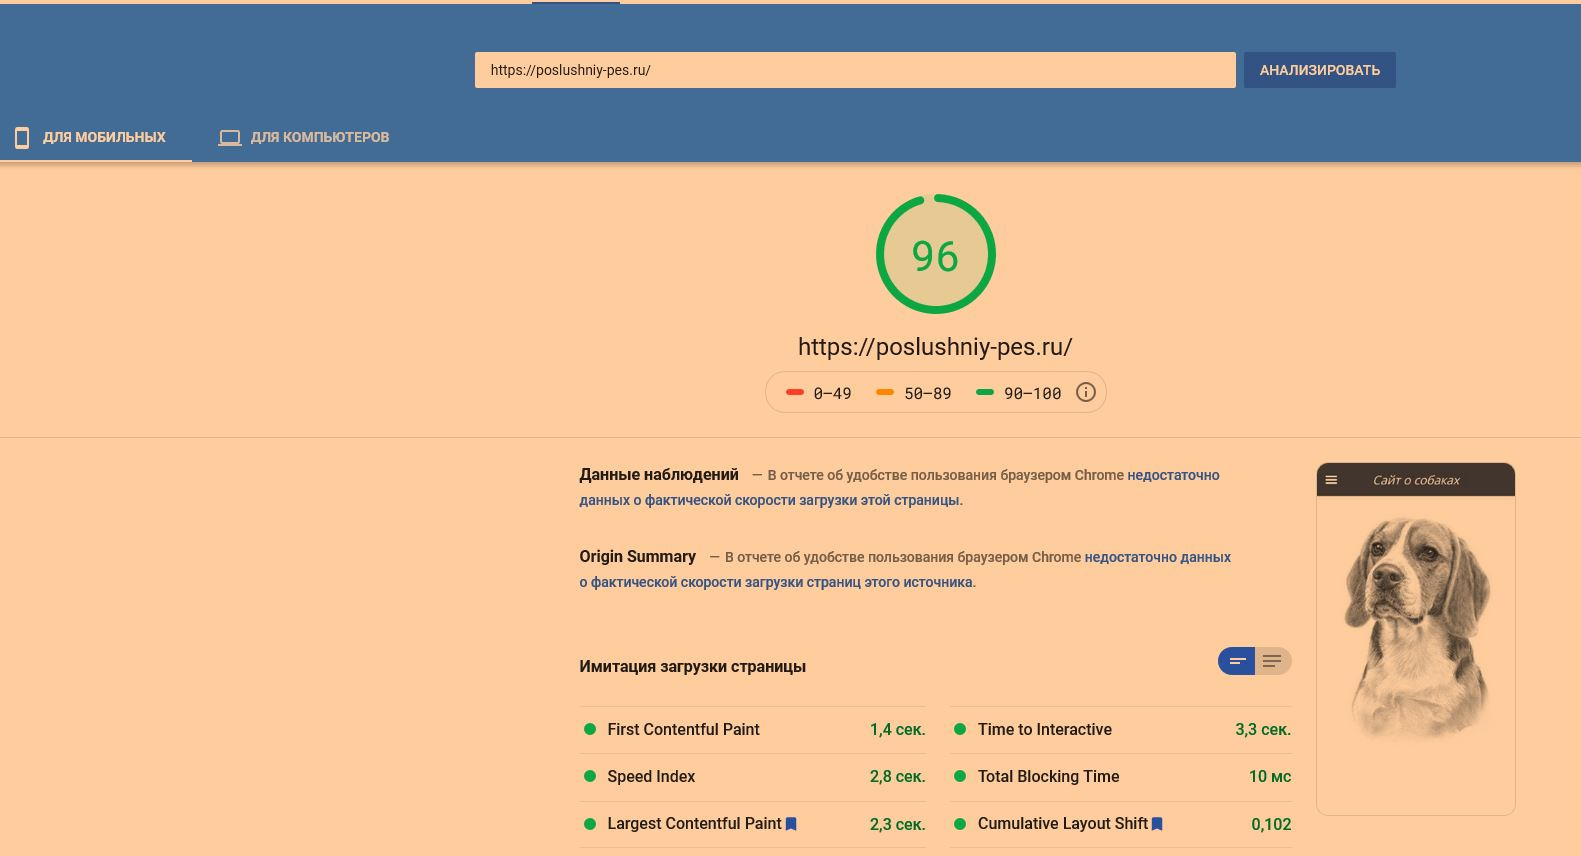Open the Для мобильных tab
This screenshot has width=1581, height=856.
pyautogui.click(x=104, y=138)
